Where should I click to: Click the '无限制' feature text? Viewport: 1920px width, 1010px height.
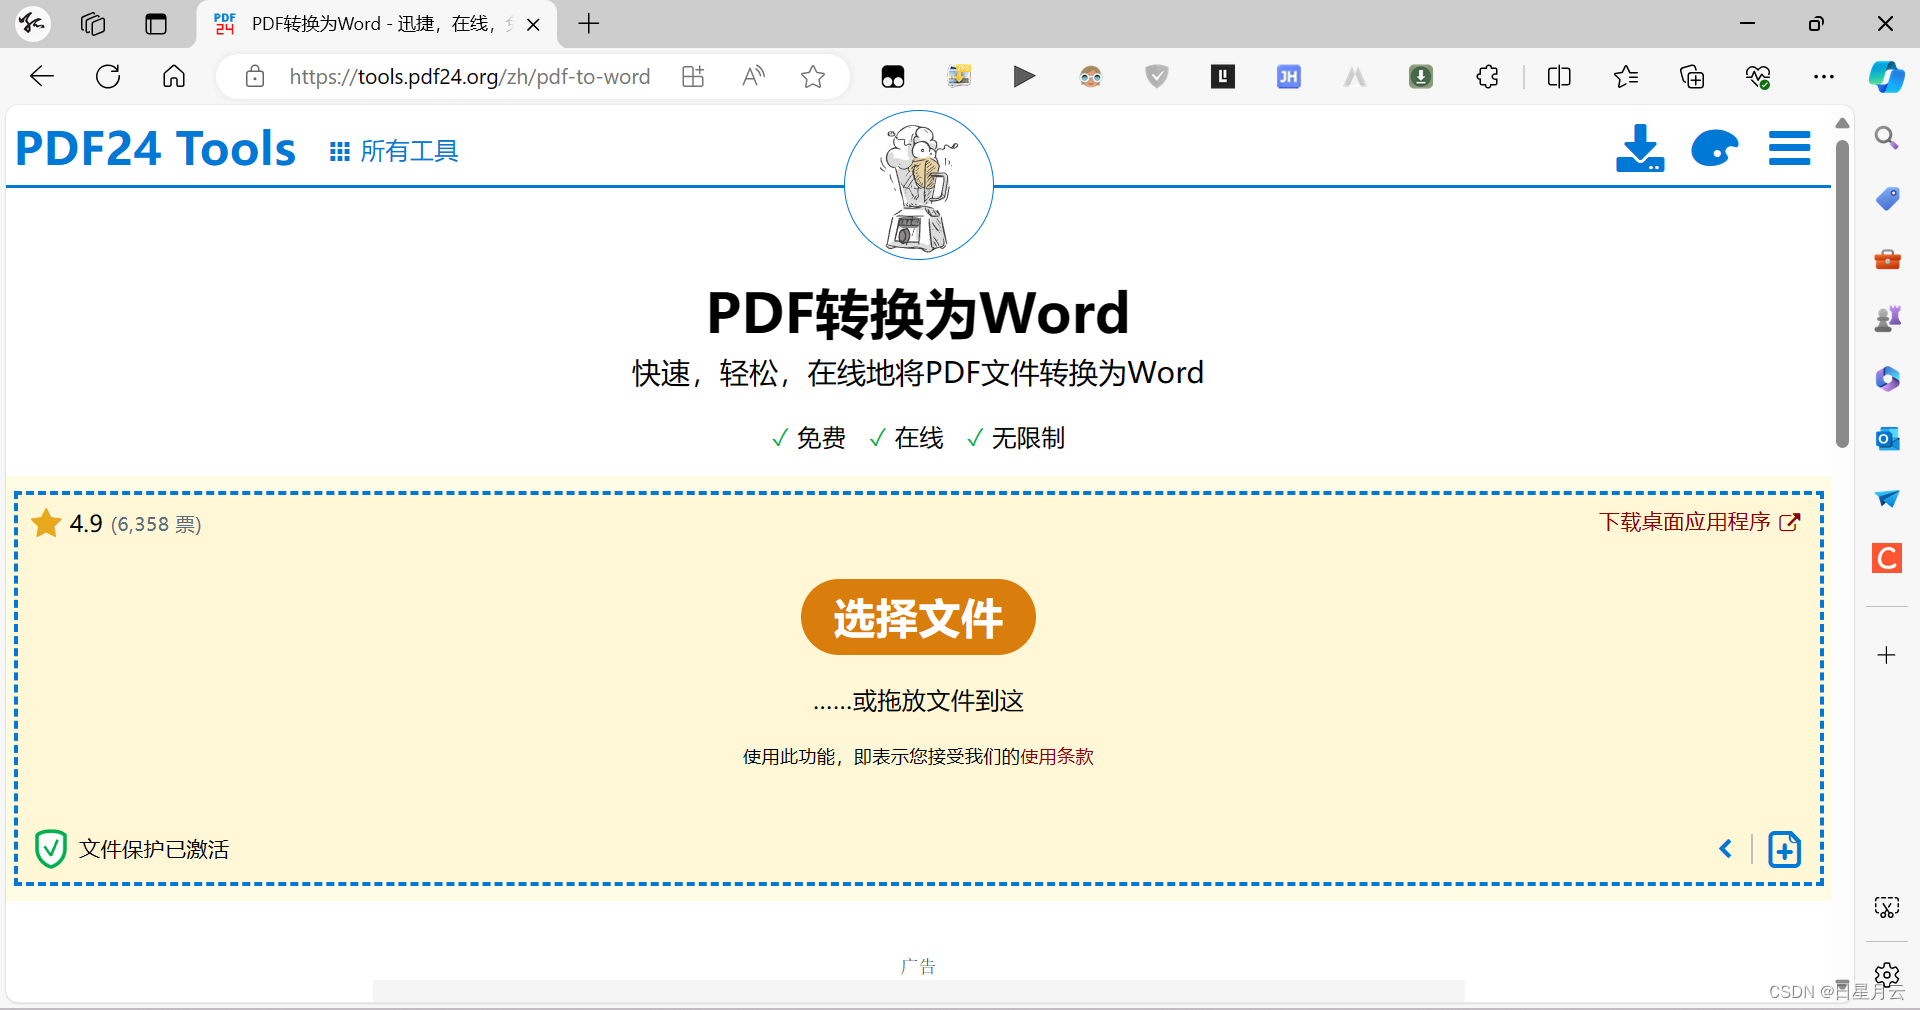point(1028,438)
